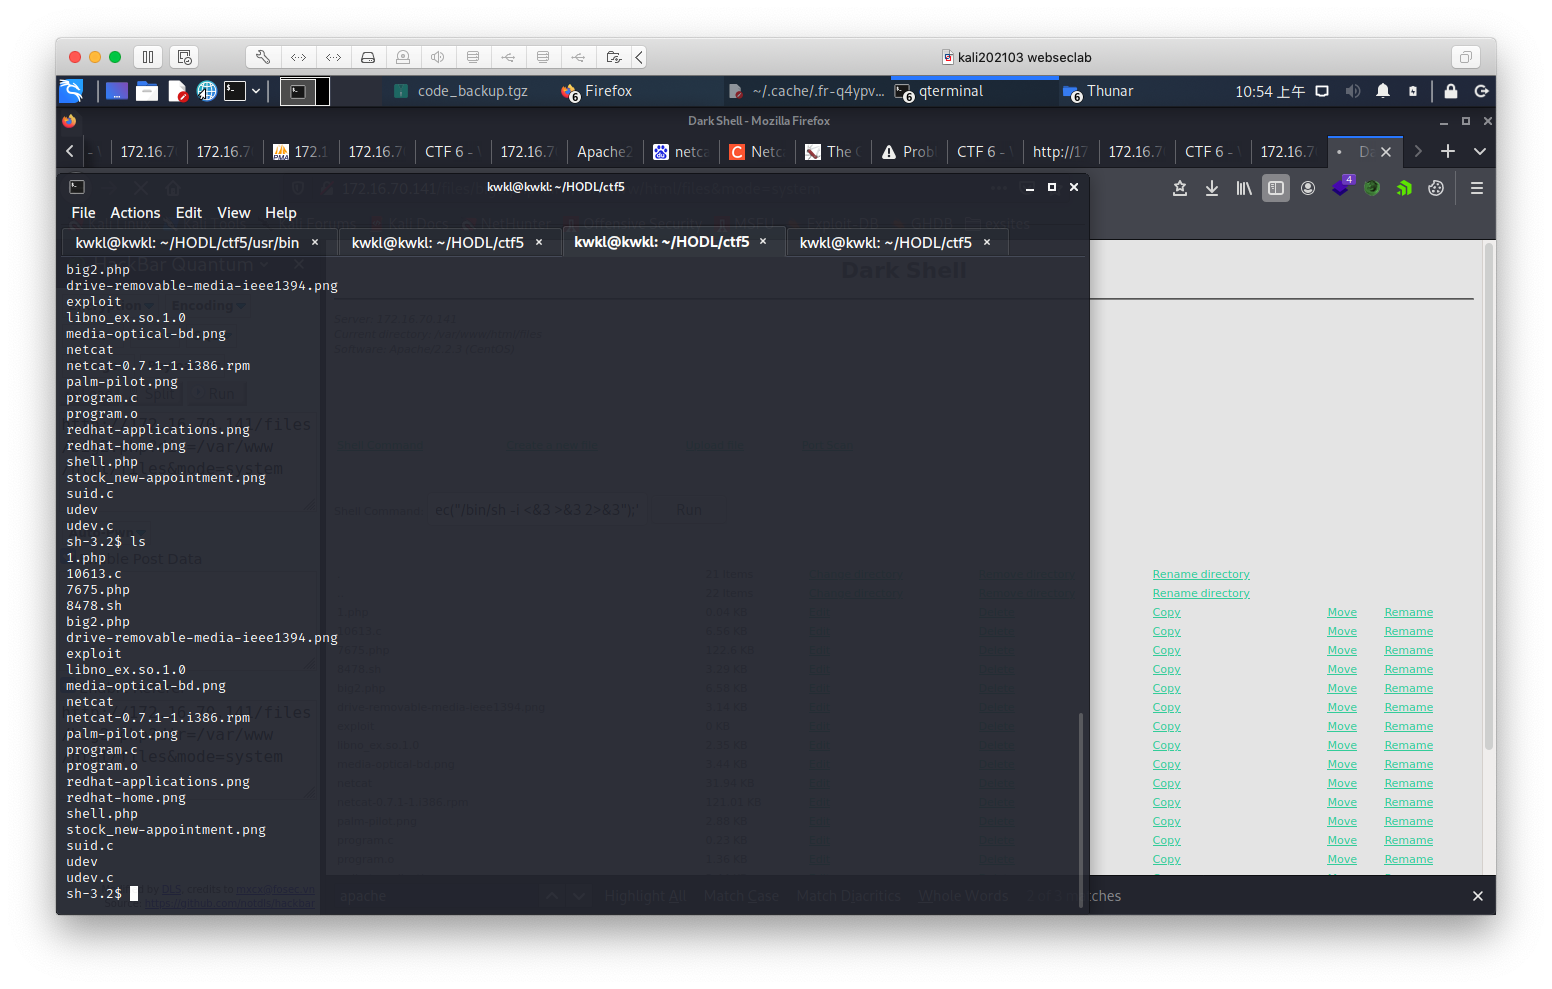Collapse the VM device toolbar chevron
The image size is (1552, 989).
tap(639, 57)
